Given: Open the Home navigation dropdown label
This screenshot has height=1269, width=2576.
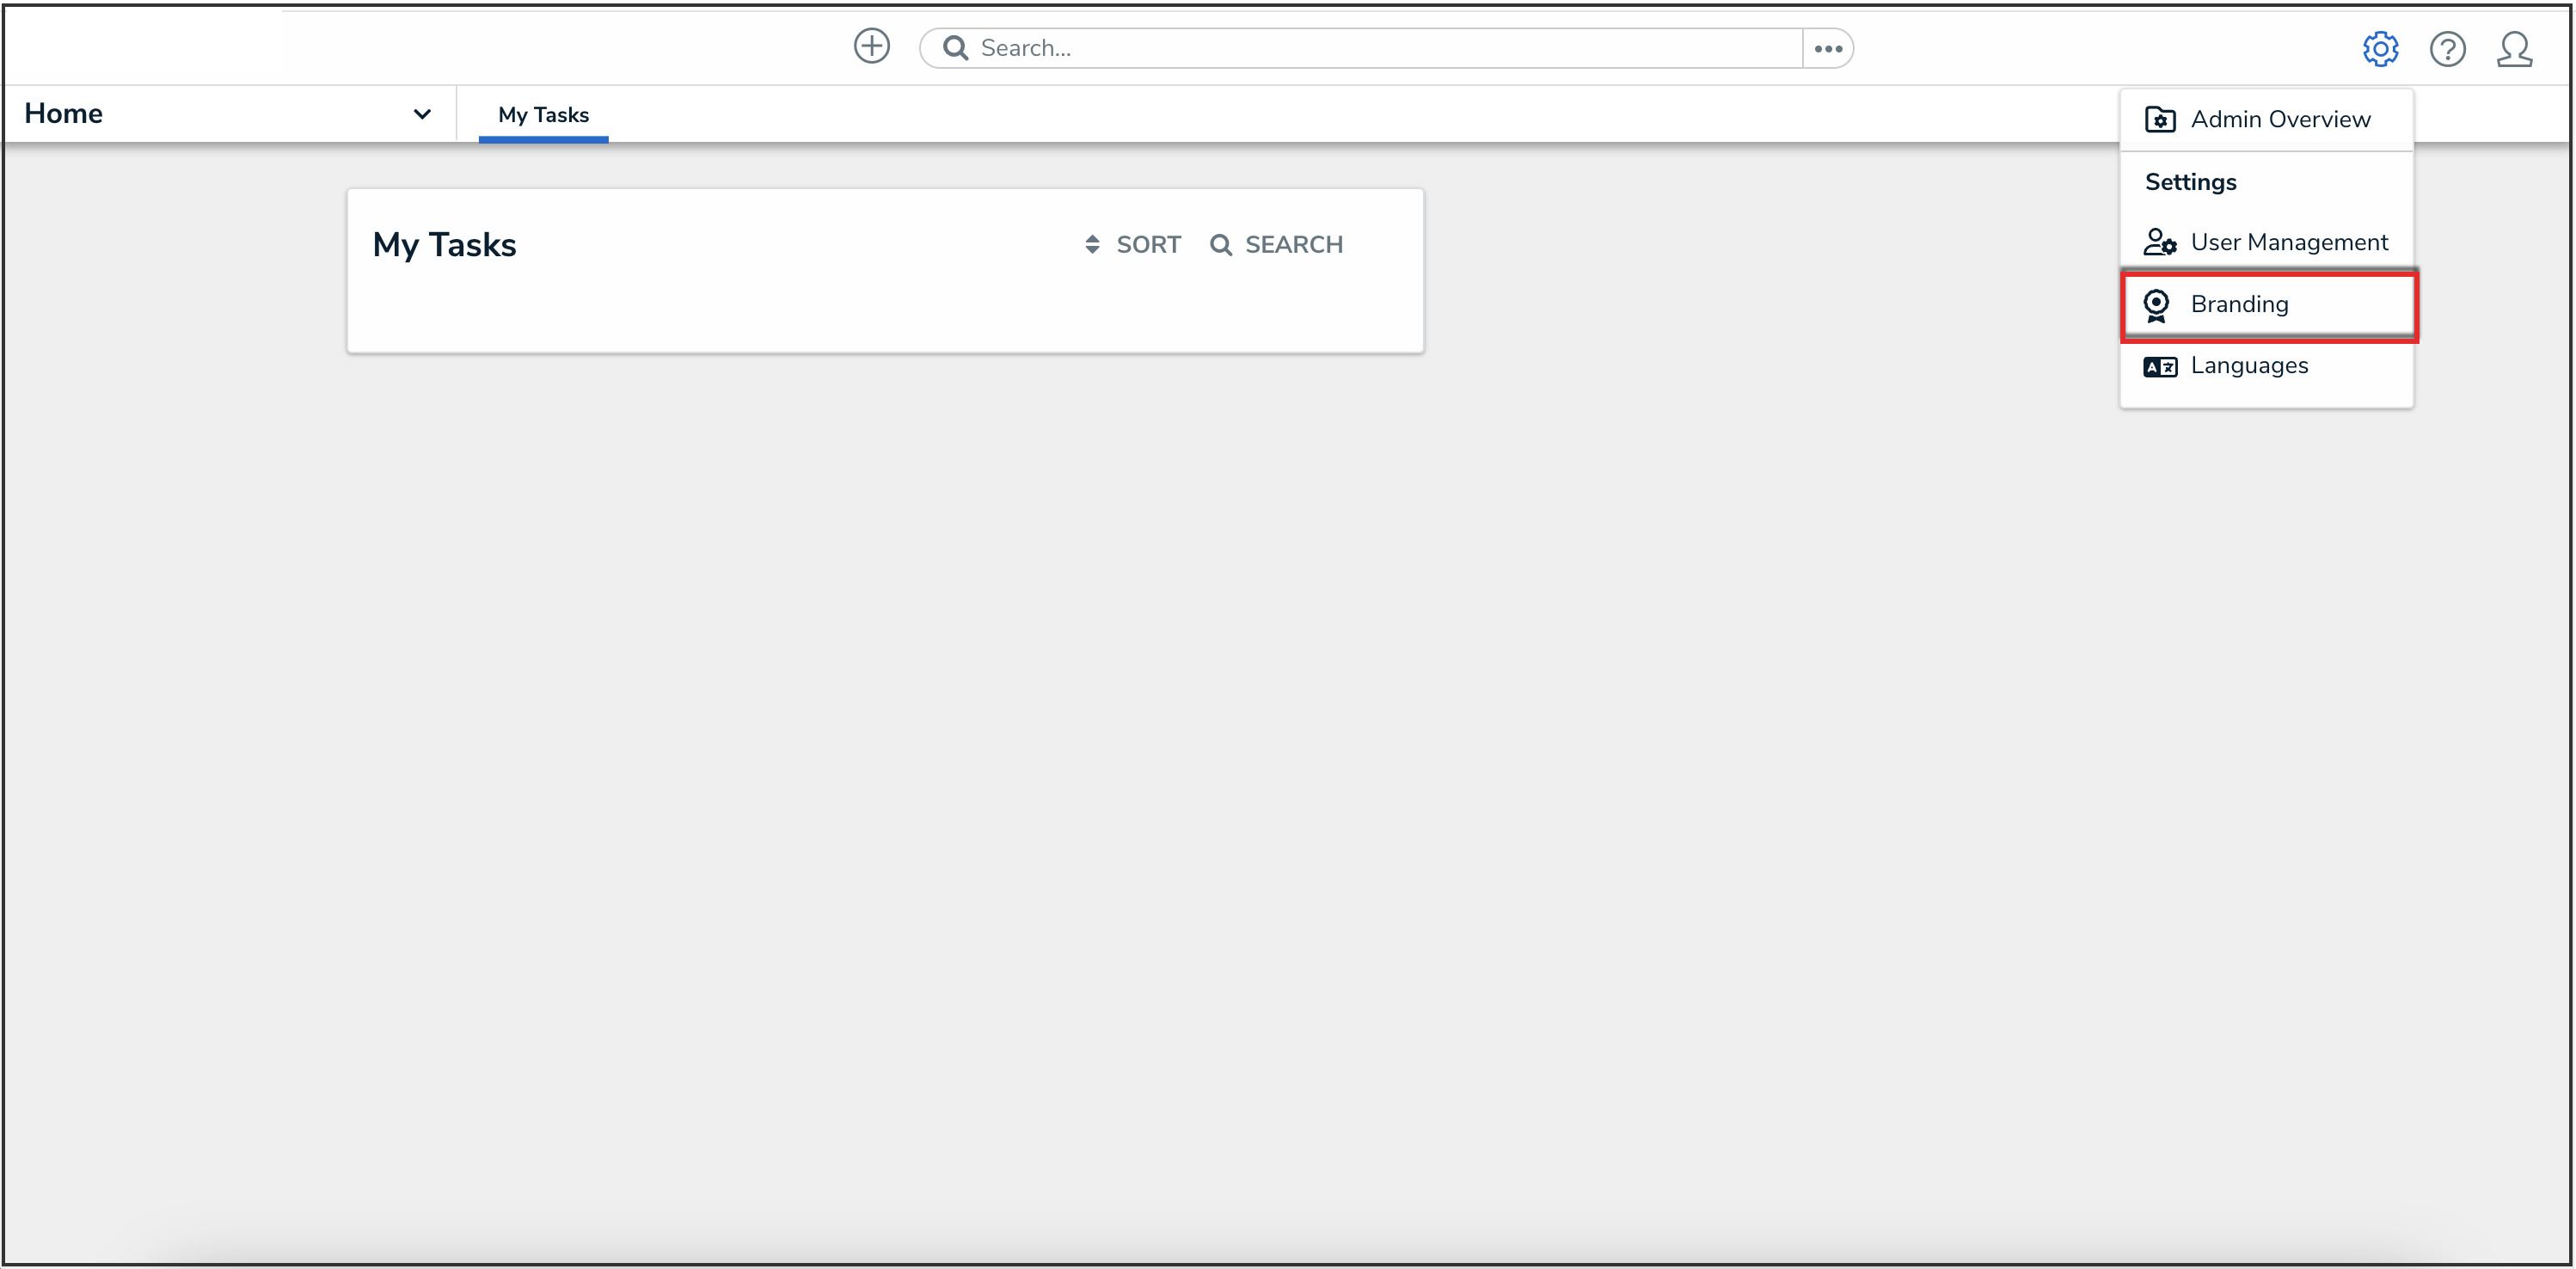Looking at the screenshot, I should coord(64,113).
